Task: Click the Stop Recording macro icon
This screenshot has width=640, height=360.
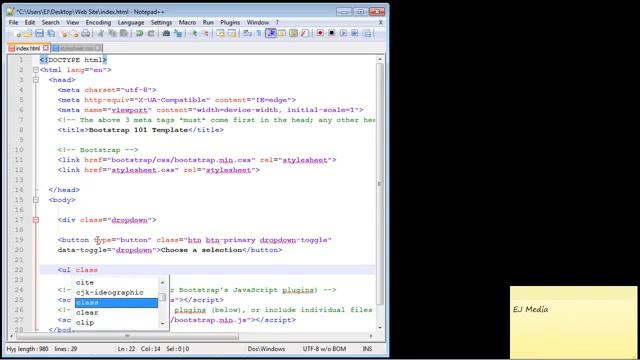Action: 331,33
